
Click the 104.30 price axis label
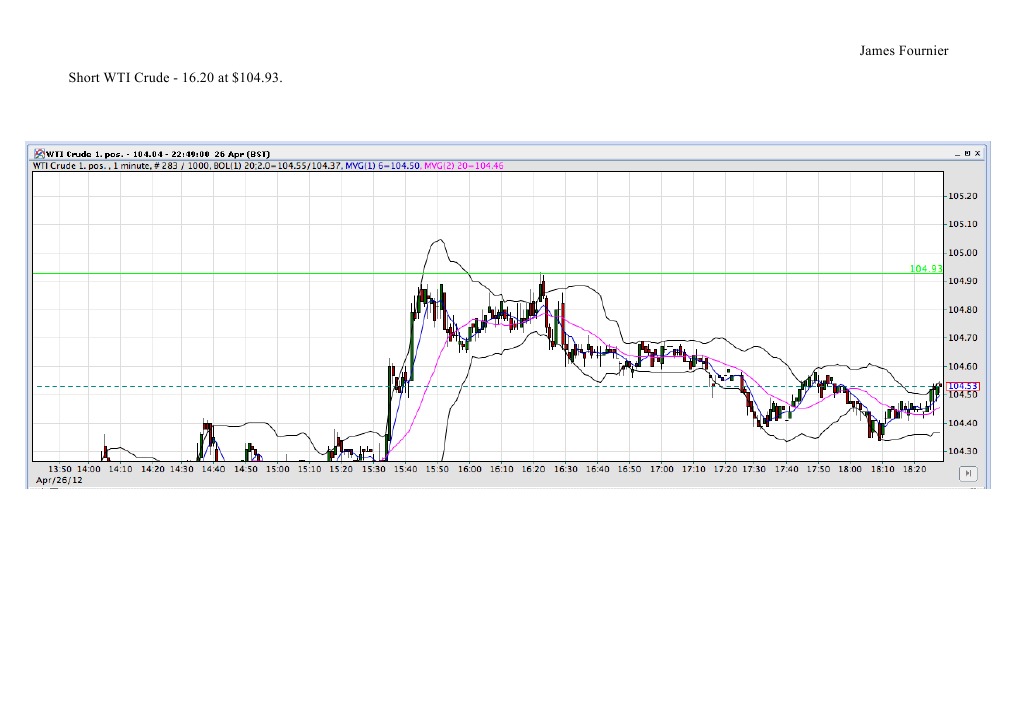click(x=963, y=451)
